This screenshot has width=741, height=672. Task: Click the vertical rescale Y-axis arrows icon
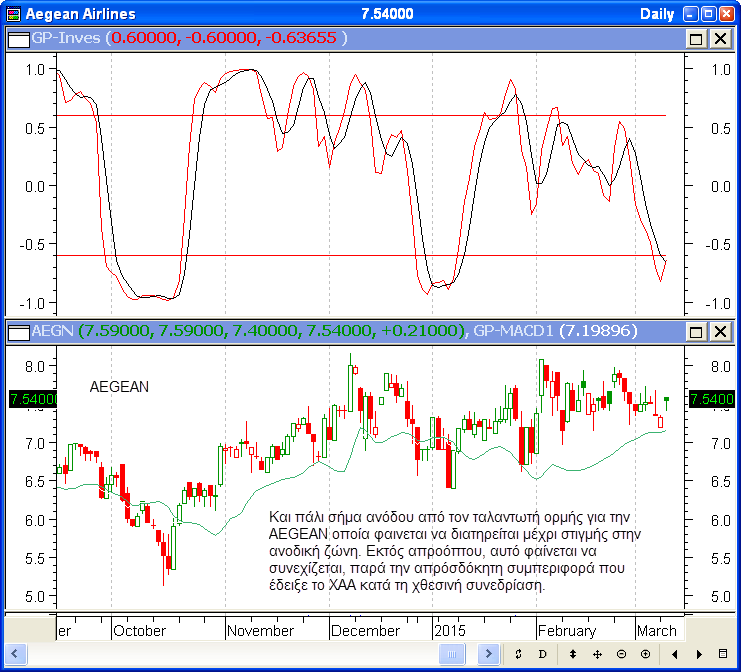(573, 654)
